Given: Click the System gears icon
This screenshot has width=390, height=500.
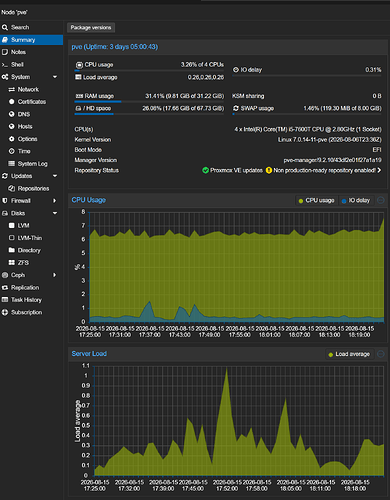Looking at the screenshot, I should (5, 77).
